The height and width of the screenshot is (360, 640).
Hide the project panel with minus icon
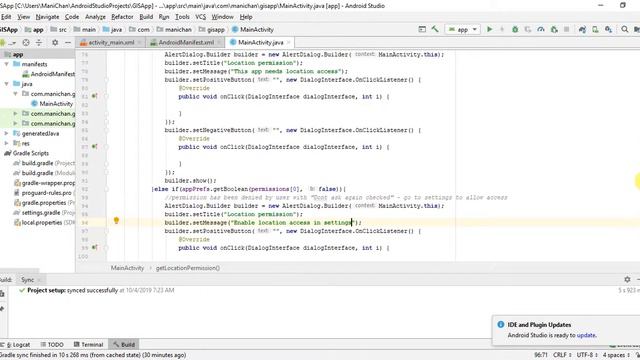pos(68,42)
